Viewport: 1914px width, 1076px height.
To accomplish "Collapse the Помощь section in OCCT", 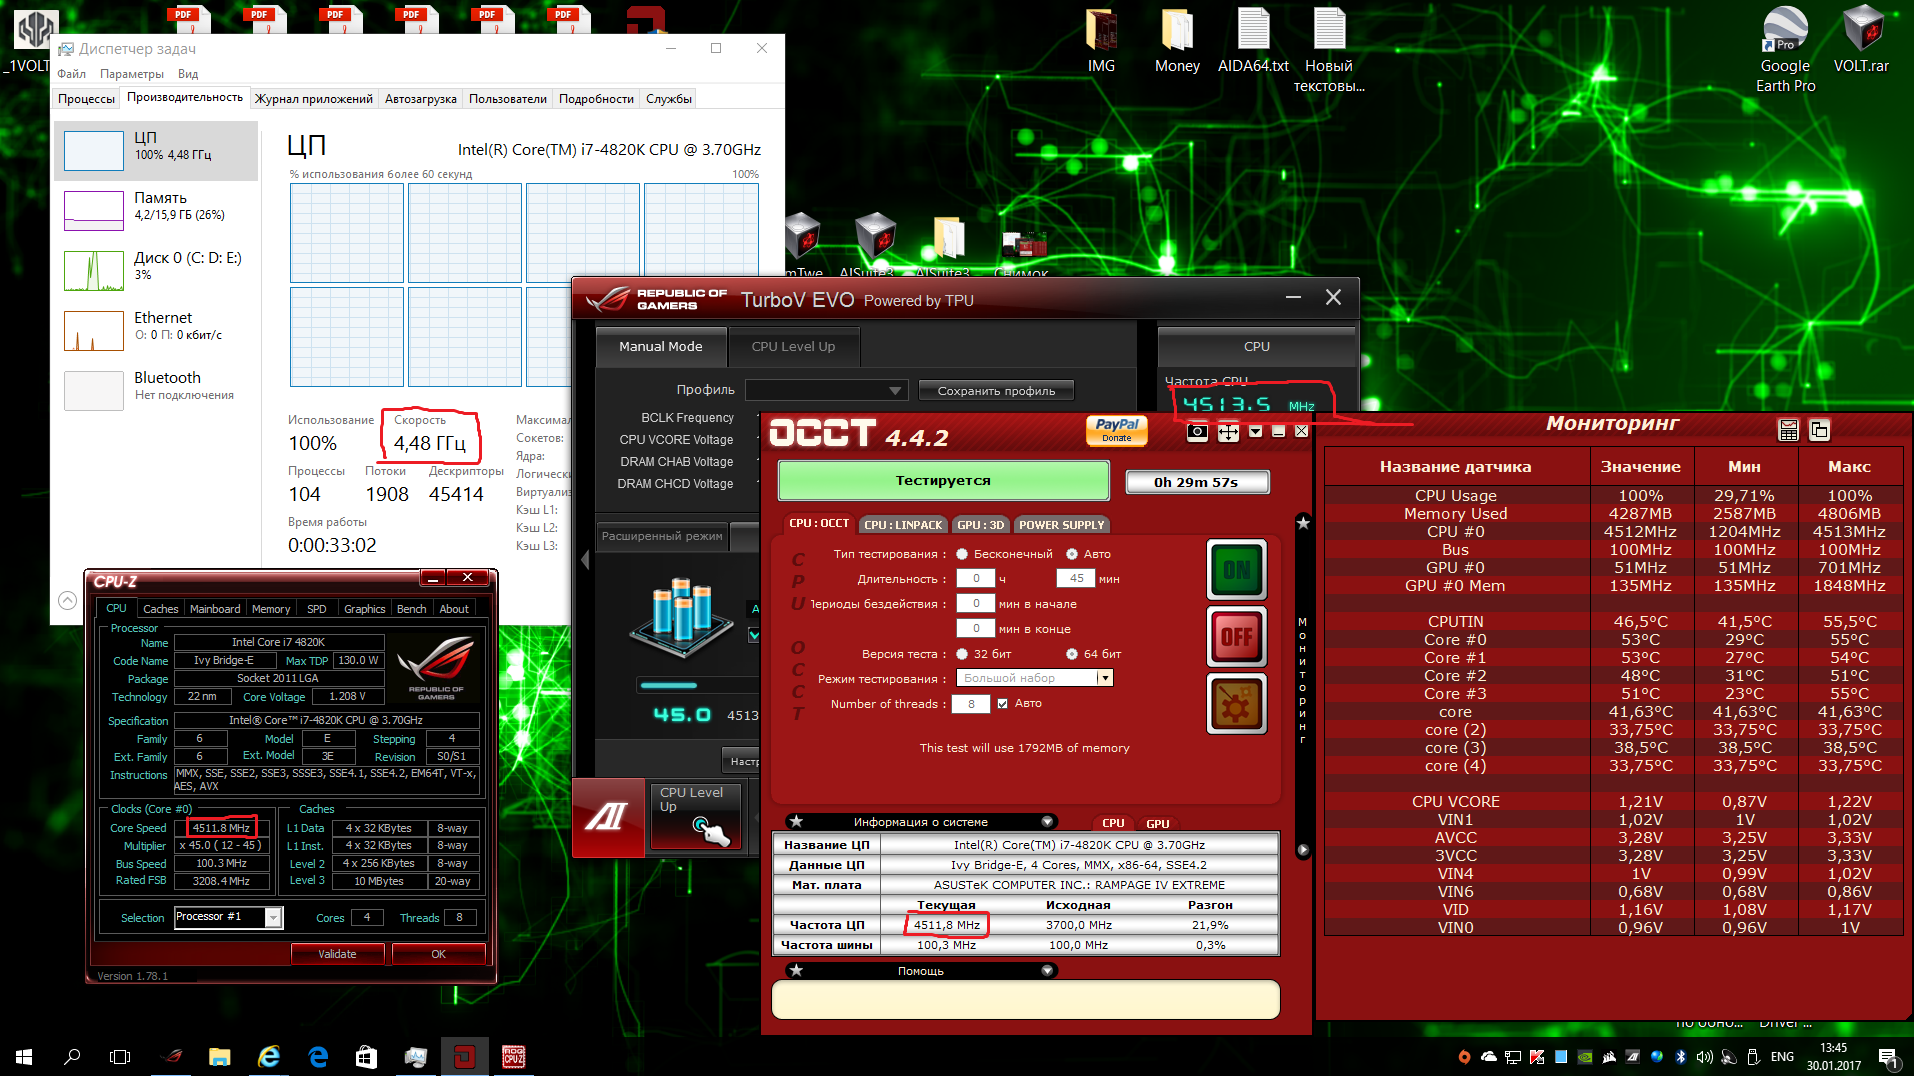I will 1047,971.
